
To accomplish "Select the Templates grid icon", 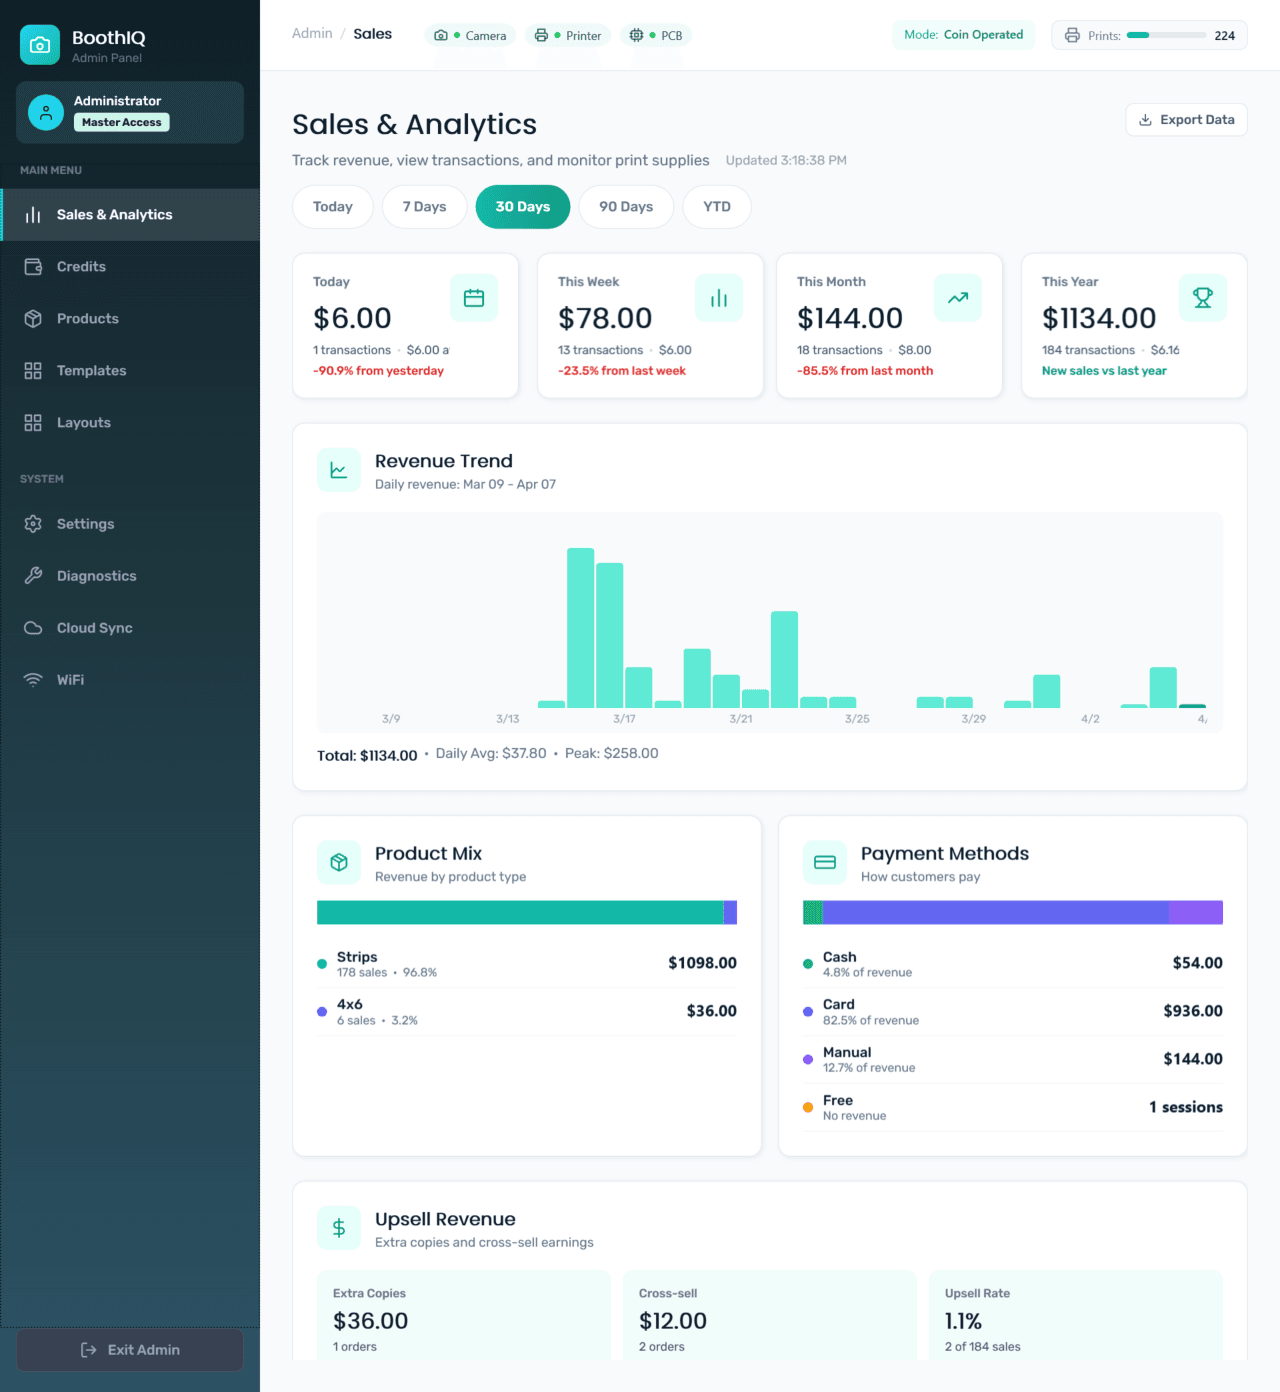I will [33, 370].
